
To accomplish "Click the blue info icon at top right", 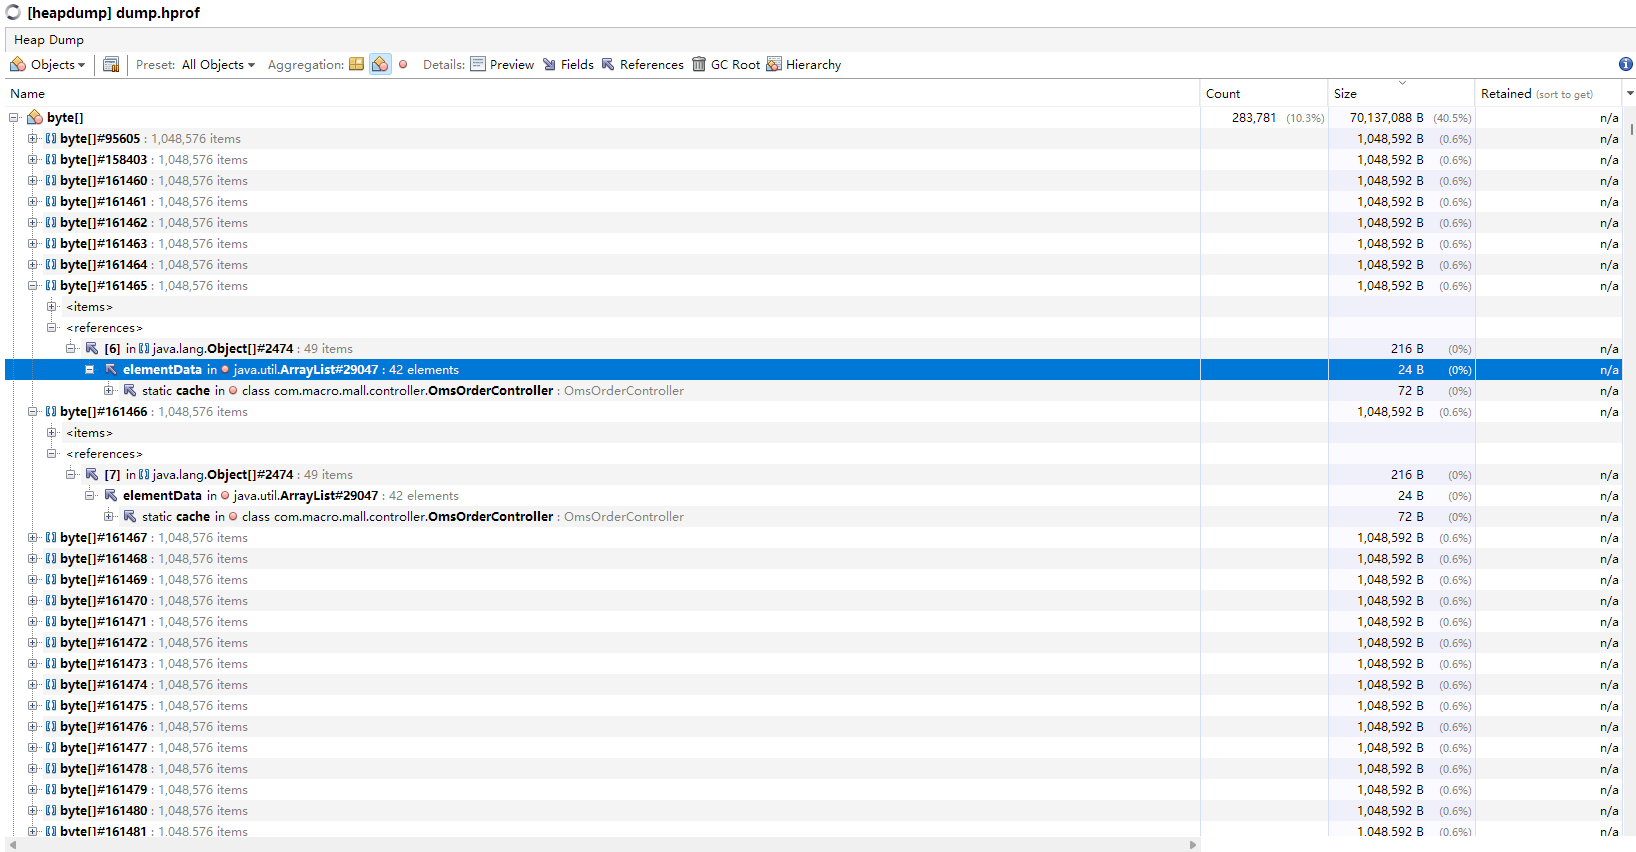I will 1625,64.
